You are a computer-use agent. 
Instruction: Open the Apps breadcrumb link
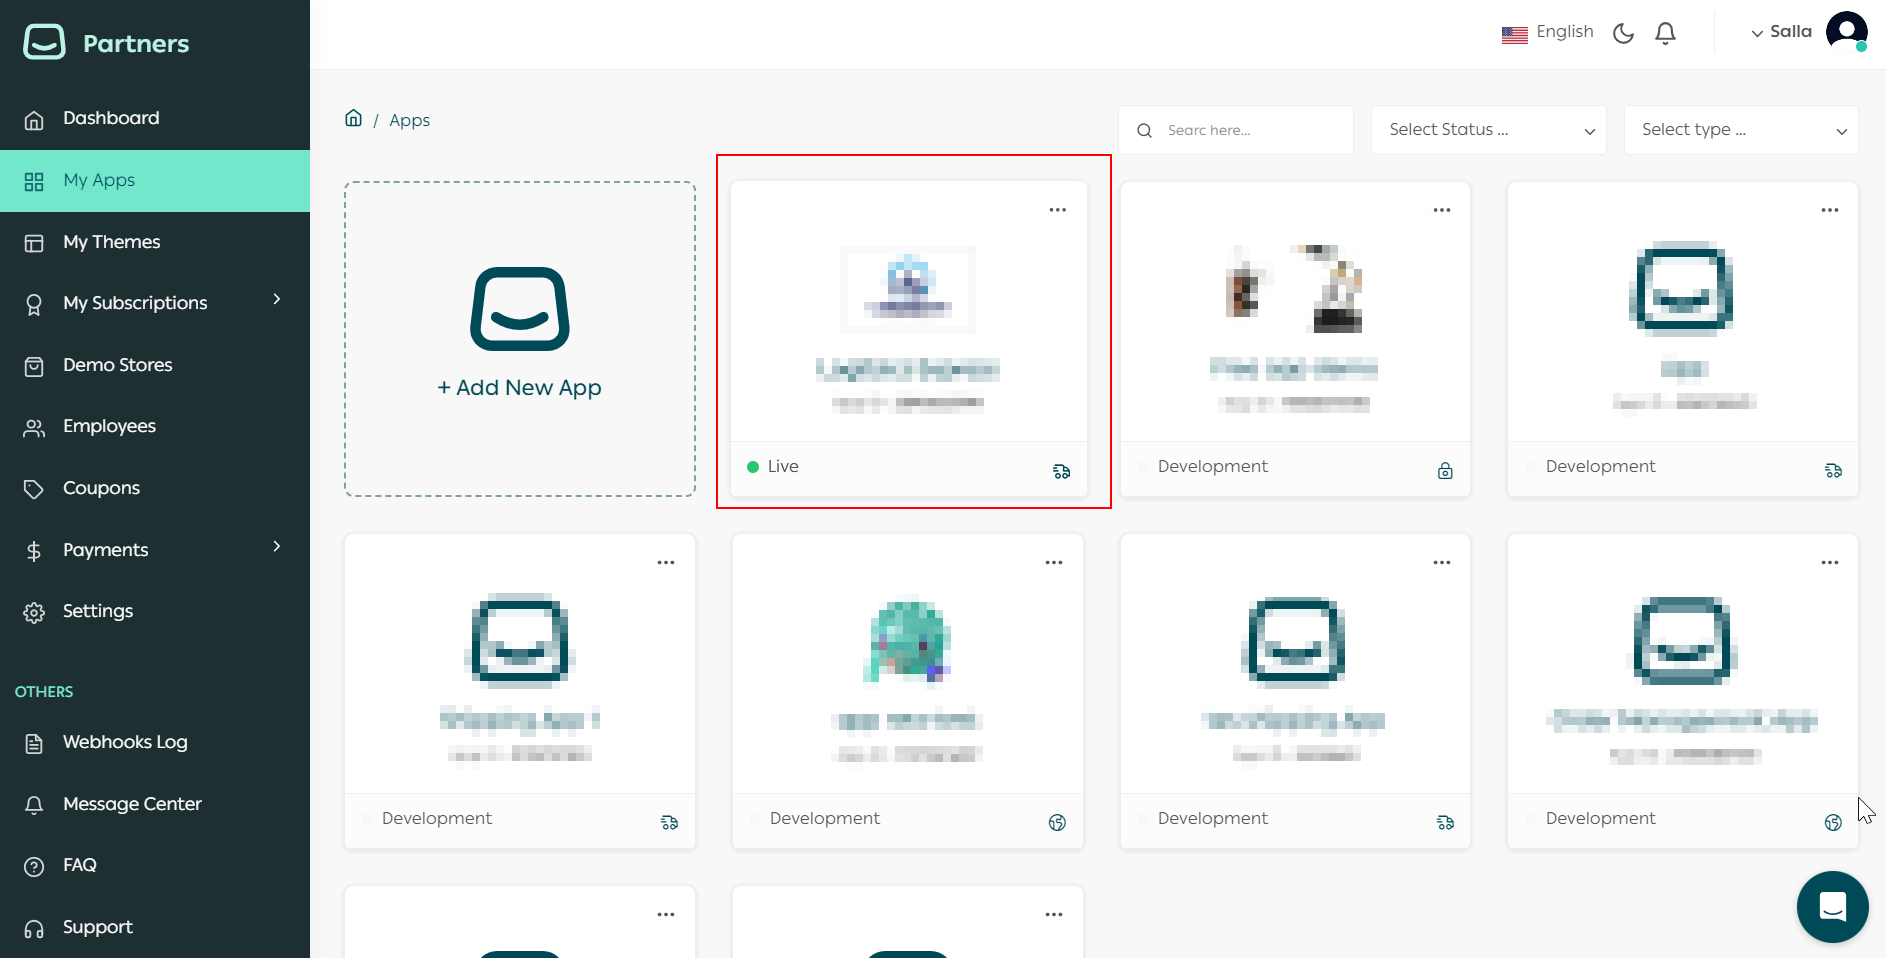click(x=409, y=119)
